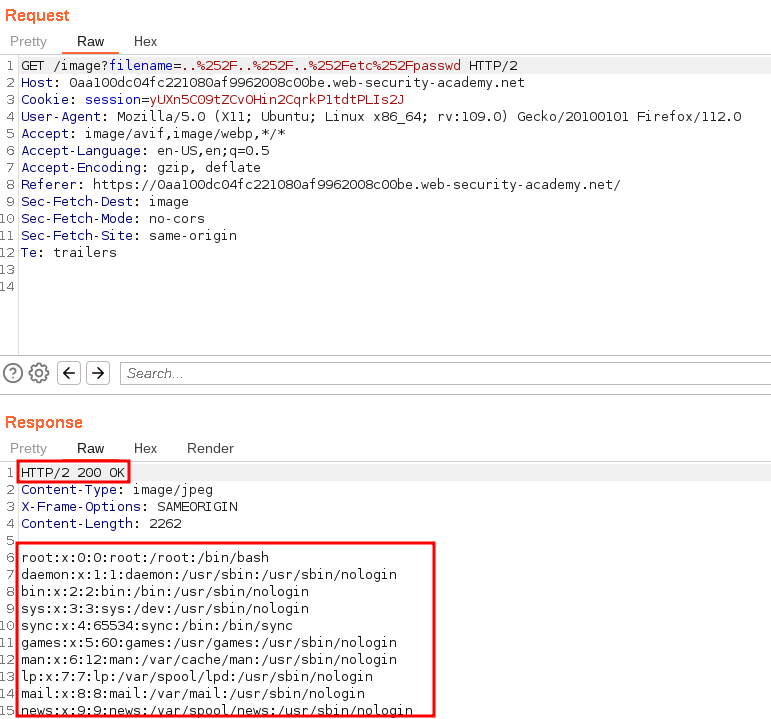Open the Response Hex tab
771x719 pixels.
tap(146, 449)
